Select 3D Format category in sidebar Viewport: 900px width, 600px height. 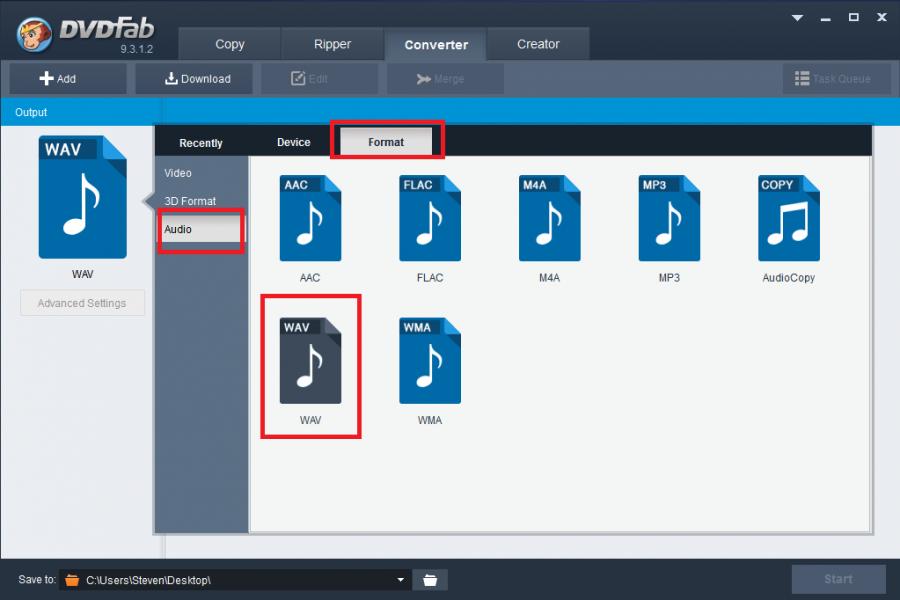(190, 201)
